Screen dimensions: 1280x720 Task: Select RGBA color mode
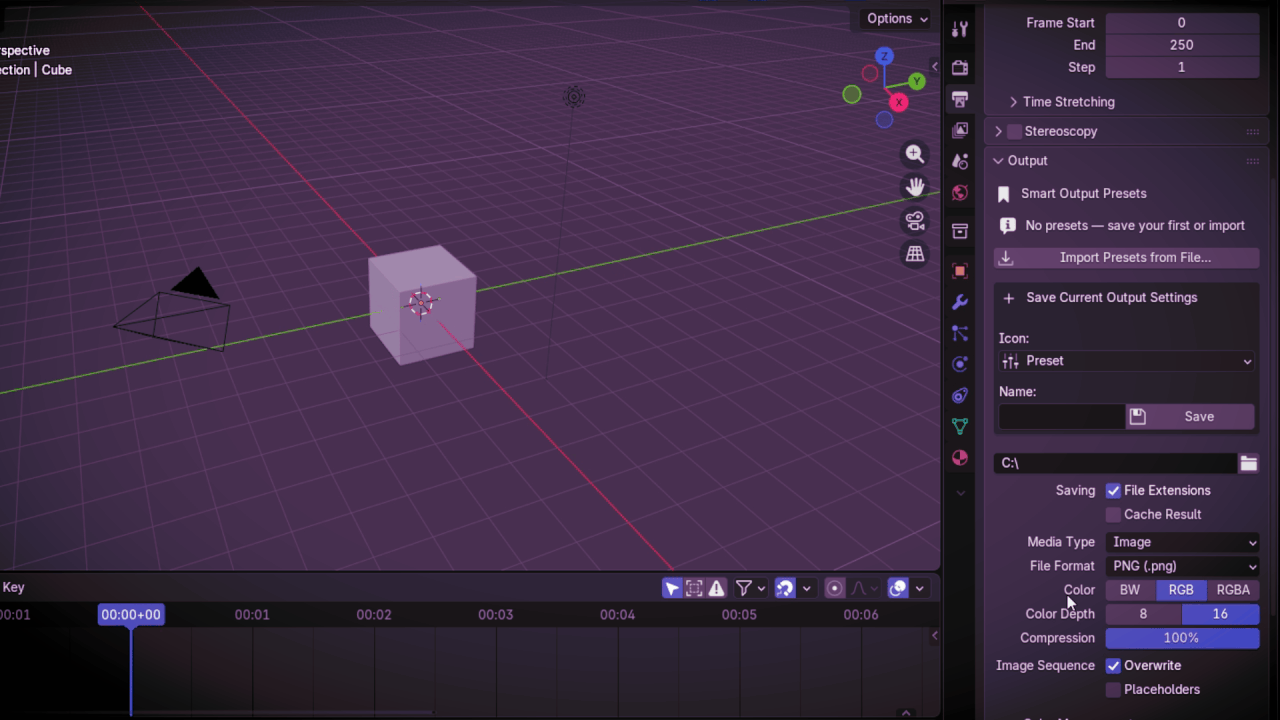tap(1233, 590)
